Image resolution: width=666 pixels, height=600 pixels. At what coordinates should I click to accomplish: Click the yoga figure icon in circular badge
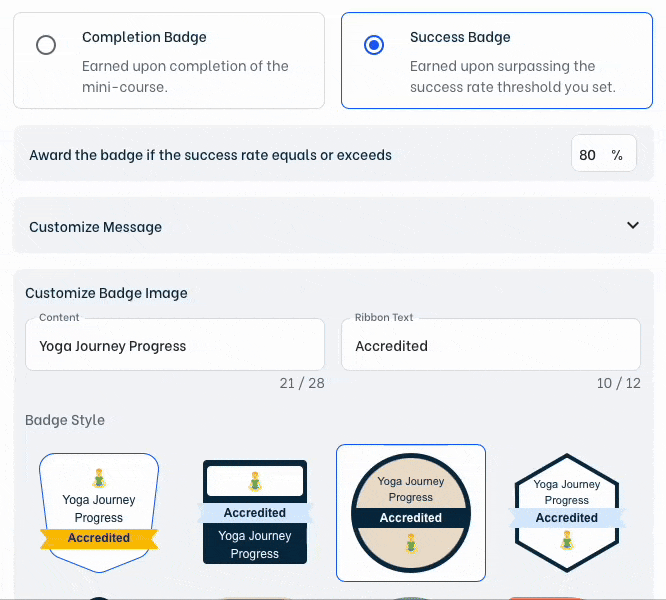[411, 544]
